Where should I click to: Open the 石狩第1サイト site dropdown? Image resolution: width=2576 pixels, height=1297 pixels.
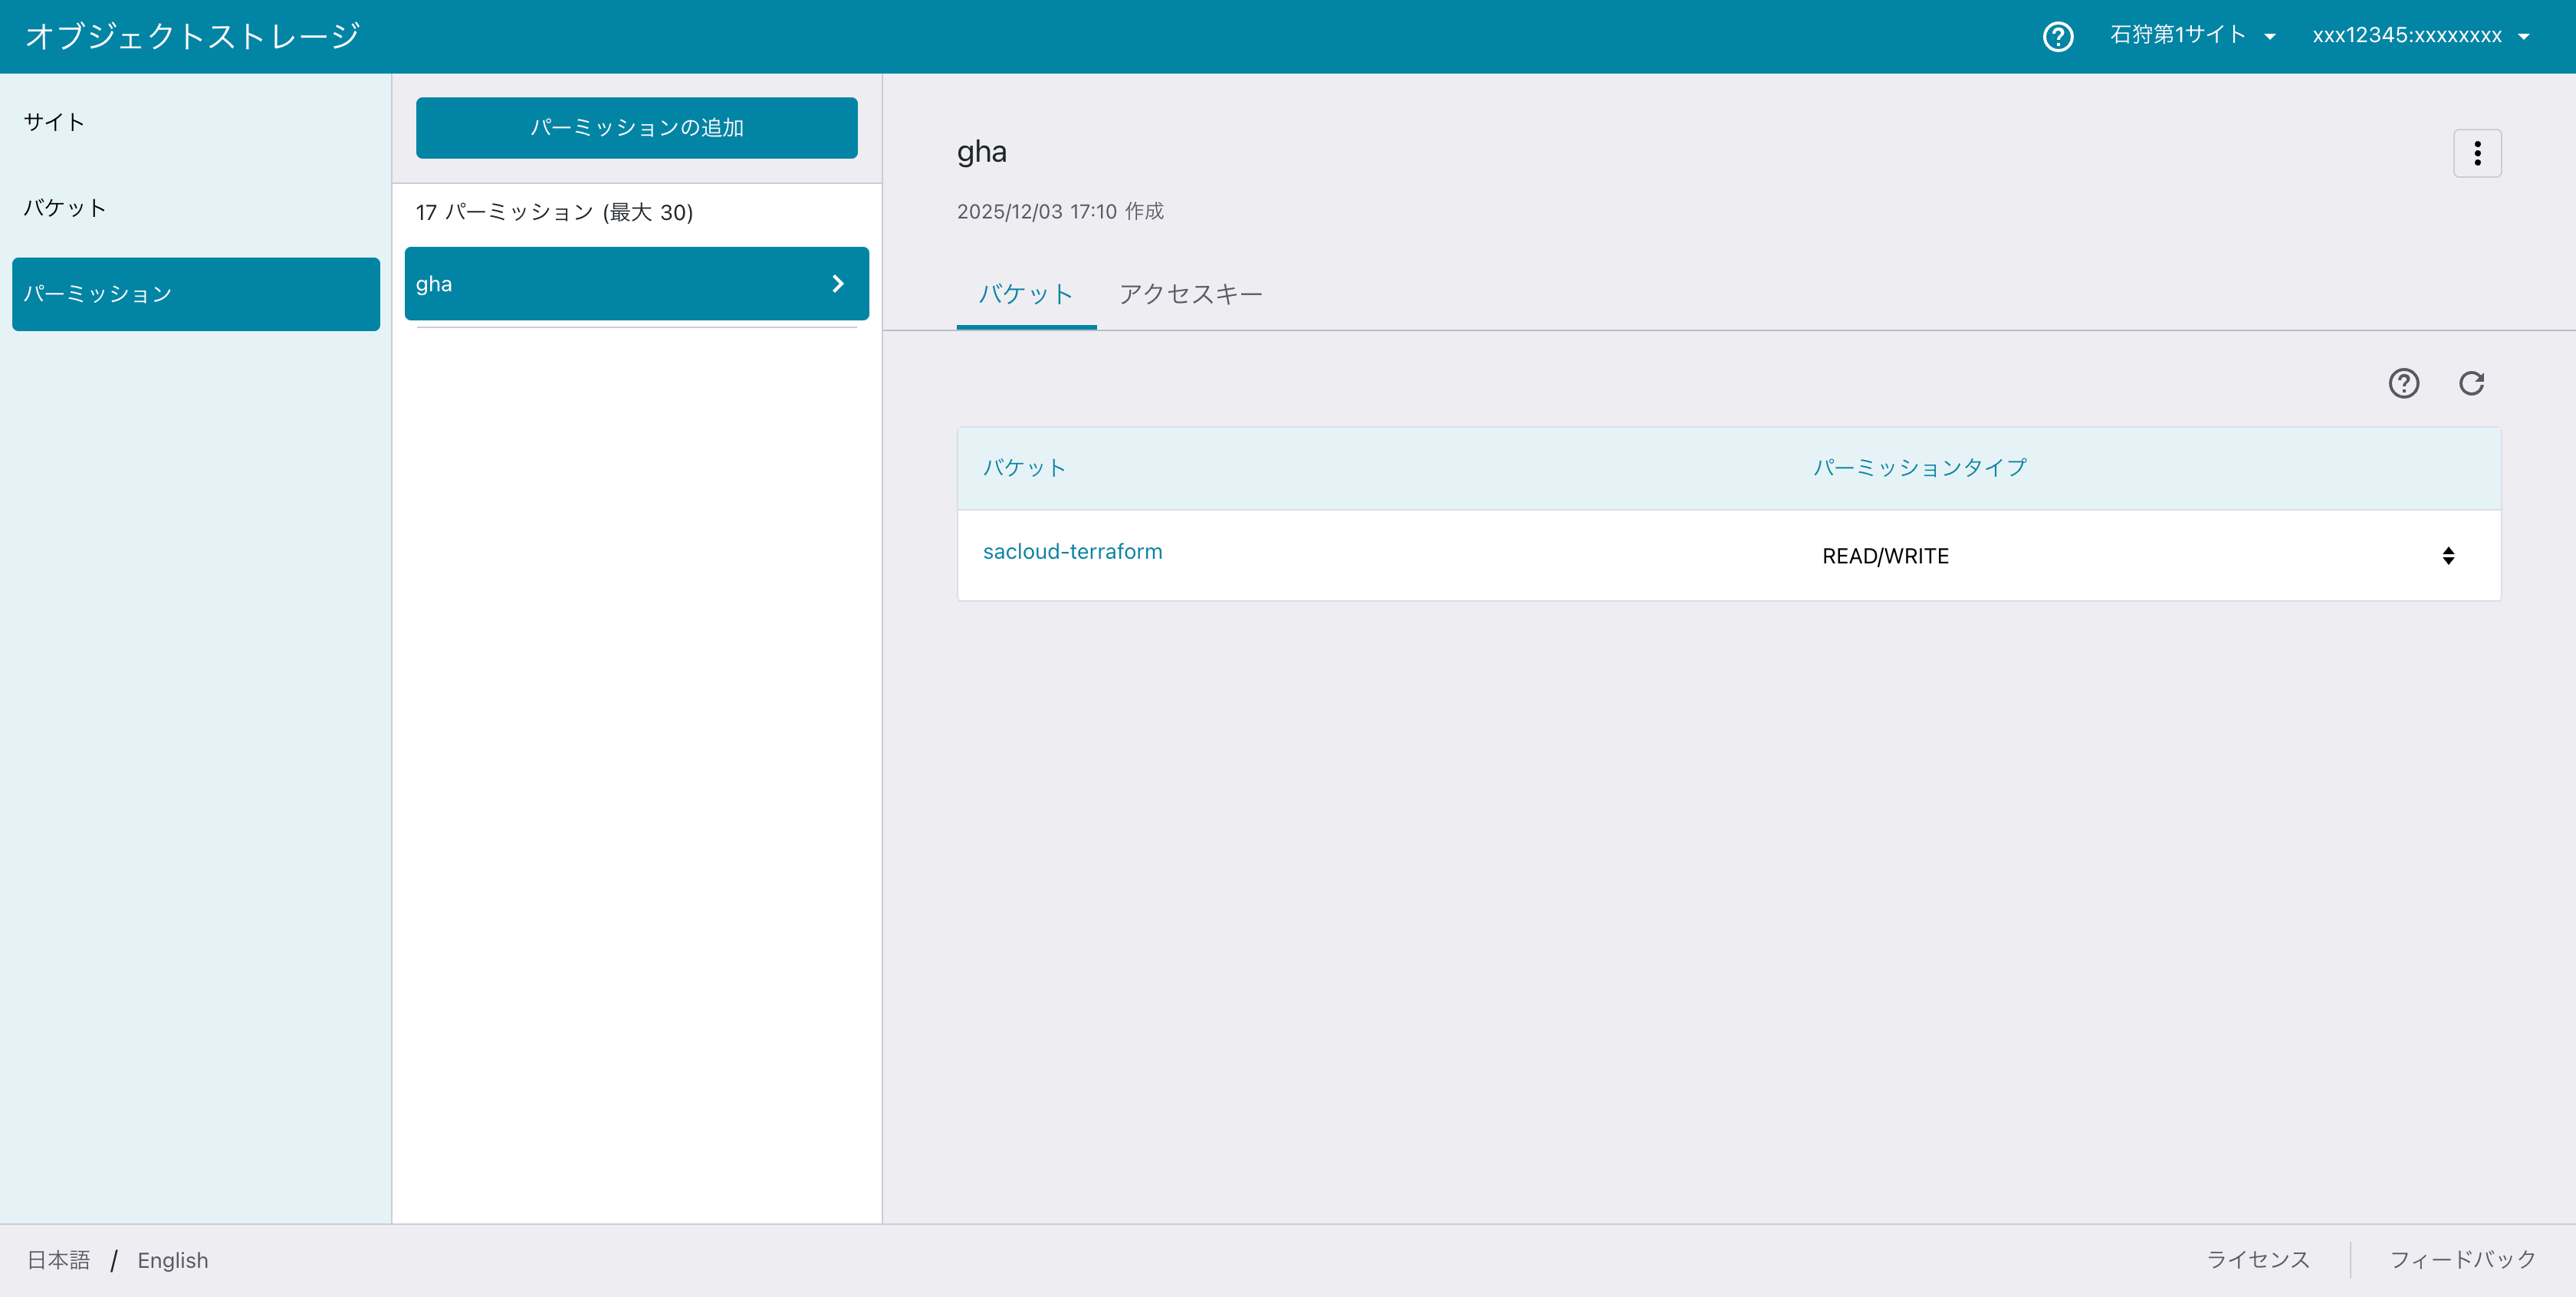tap(2192, 36)
